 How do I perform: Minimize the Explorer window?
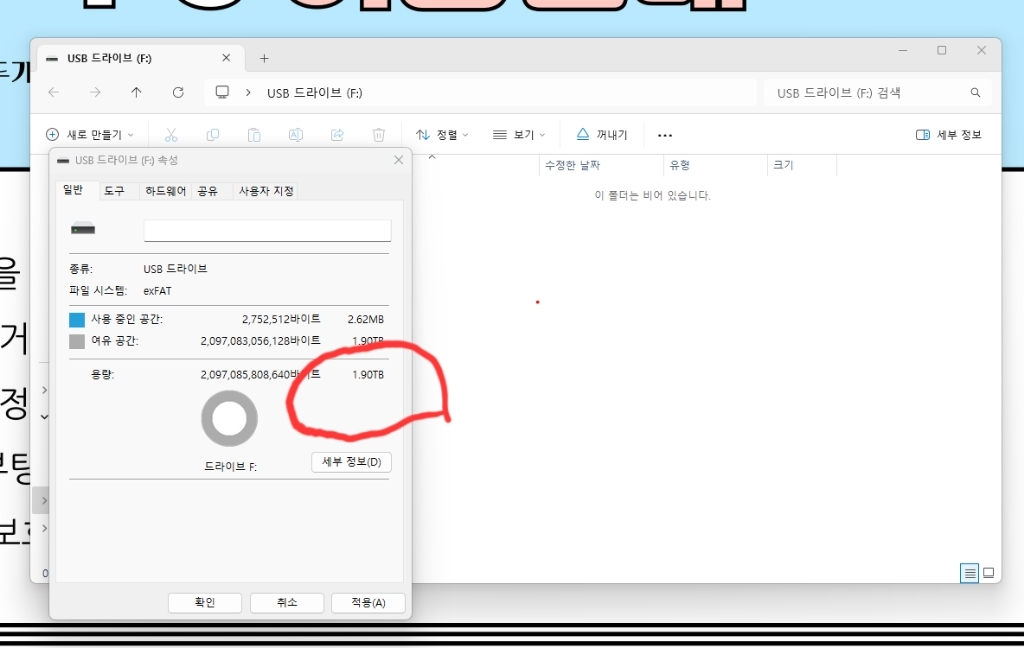pyautogui.click(x=903, y=50)
